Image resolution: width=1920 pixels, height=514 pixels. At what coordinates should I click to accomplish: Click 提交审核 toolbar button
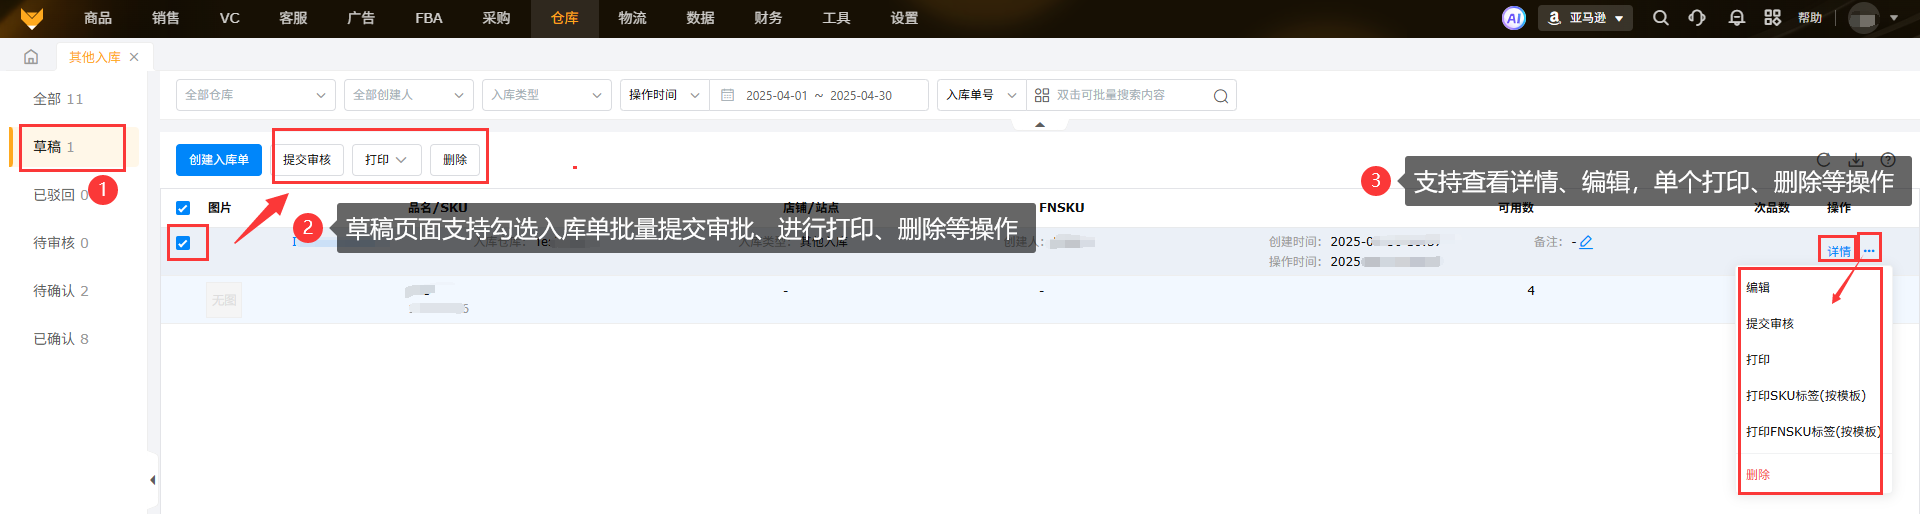[307, 160]
